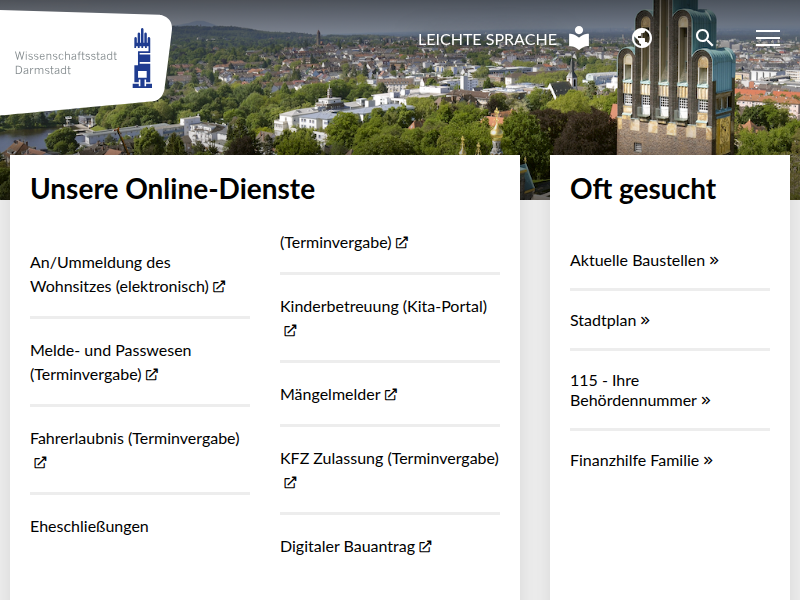The image size is (800, 600).
Task: Click external link icon beside Mängelmelder
Action: (391, 395)
